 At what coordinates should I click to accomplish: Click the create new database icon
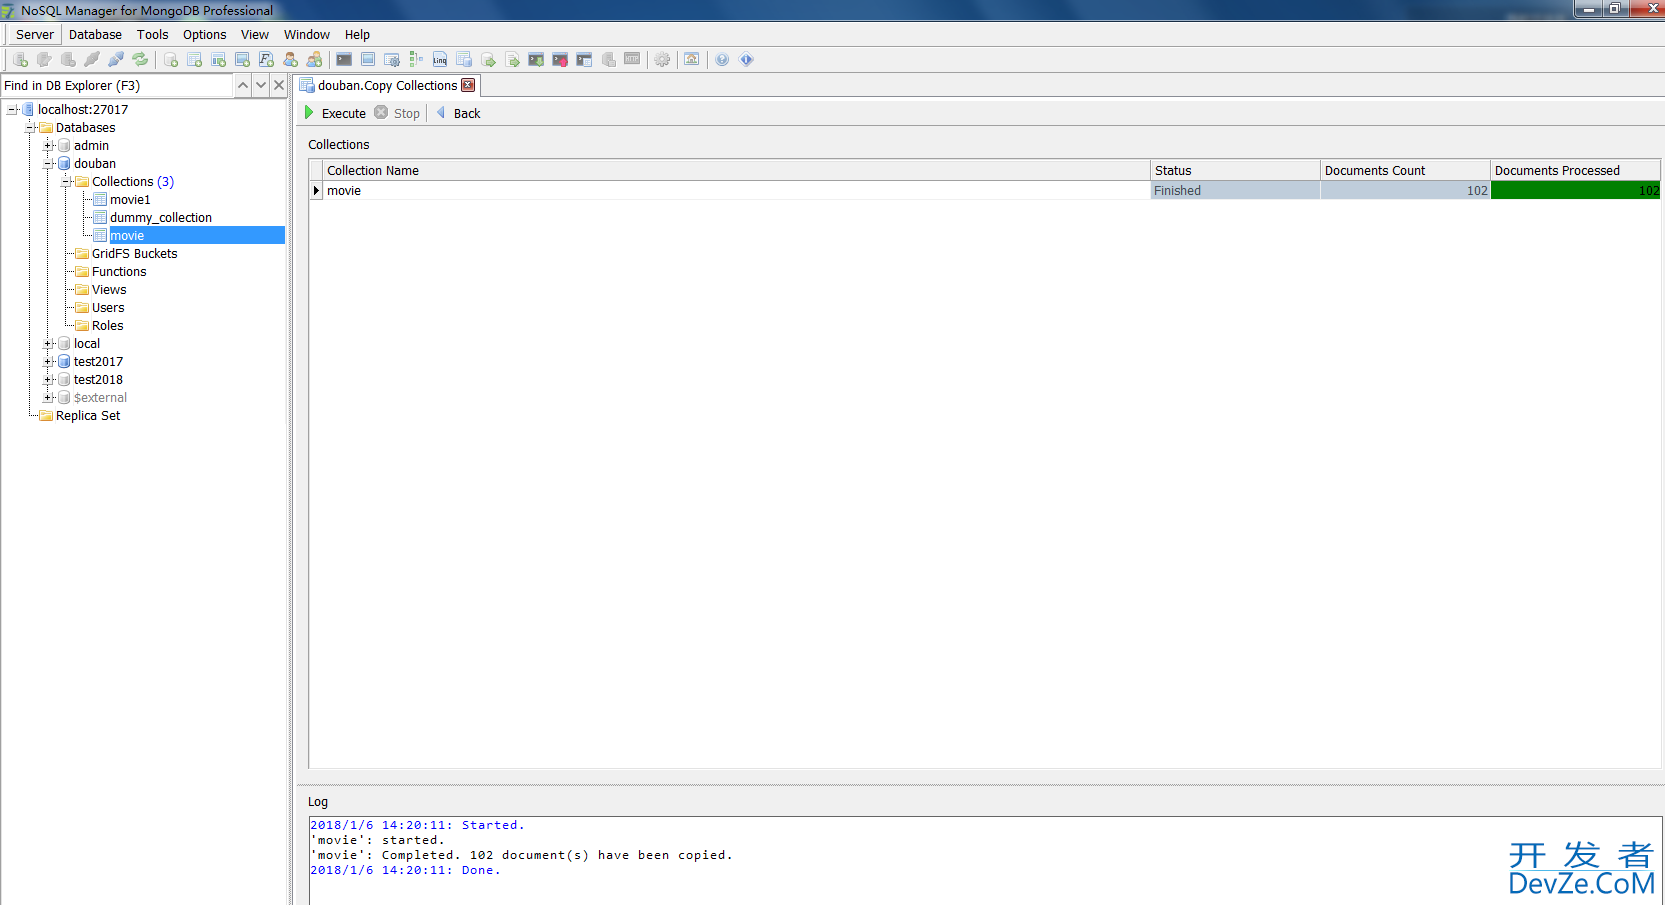coord(171,60)
